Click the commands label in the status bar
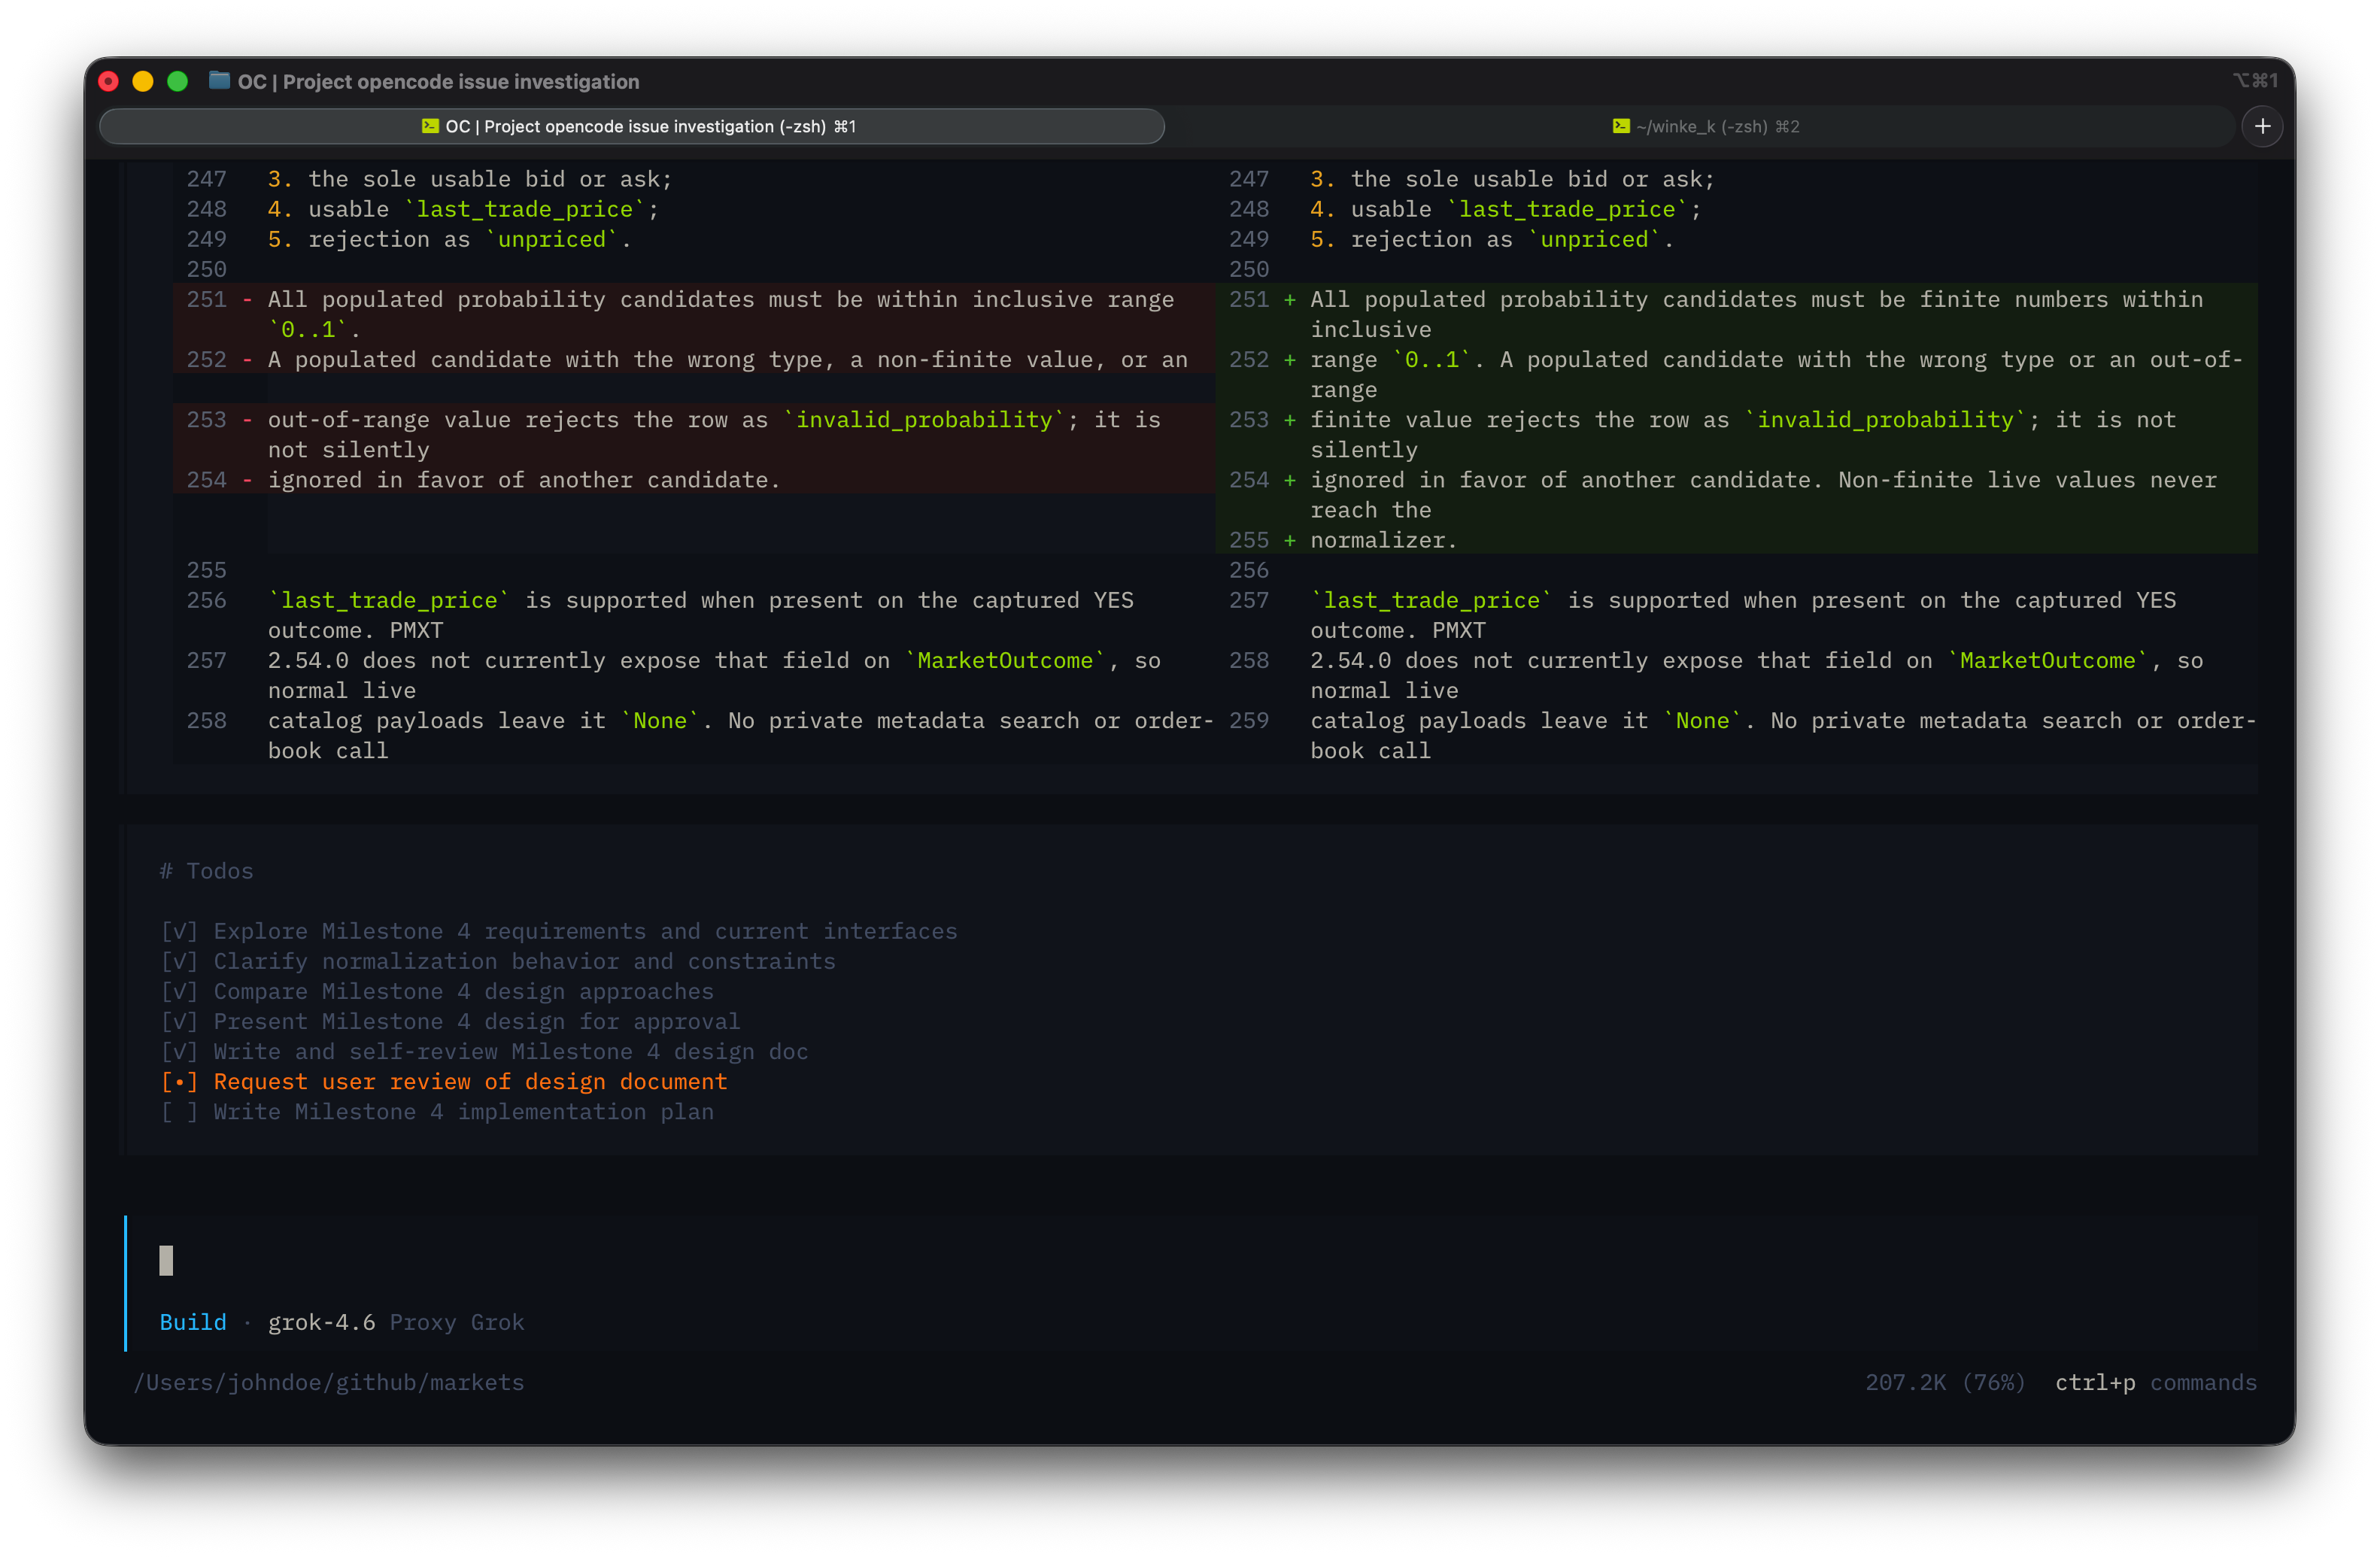This screenshot has width=2380, height=1557. coord(2203,1382)
